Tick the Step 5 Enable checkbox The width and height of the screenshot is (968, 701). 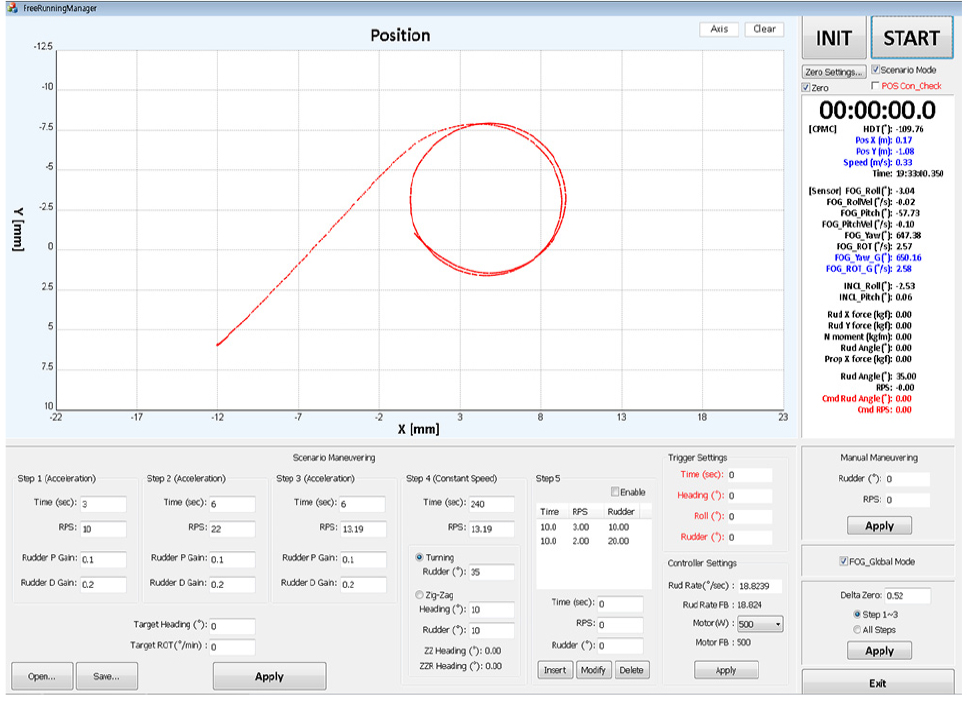point(615,492)
